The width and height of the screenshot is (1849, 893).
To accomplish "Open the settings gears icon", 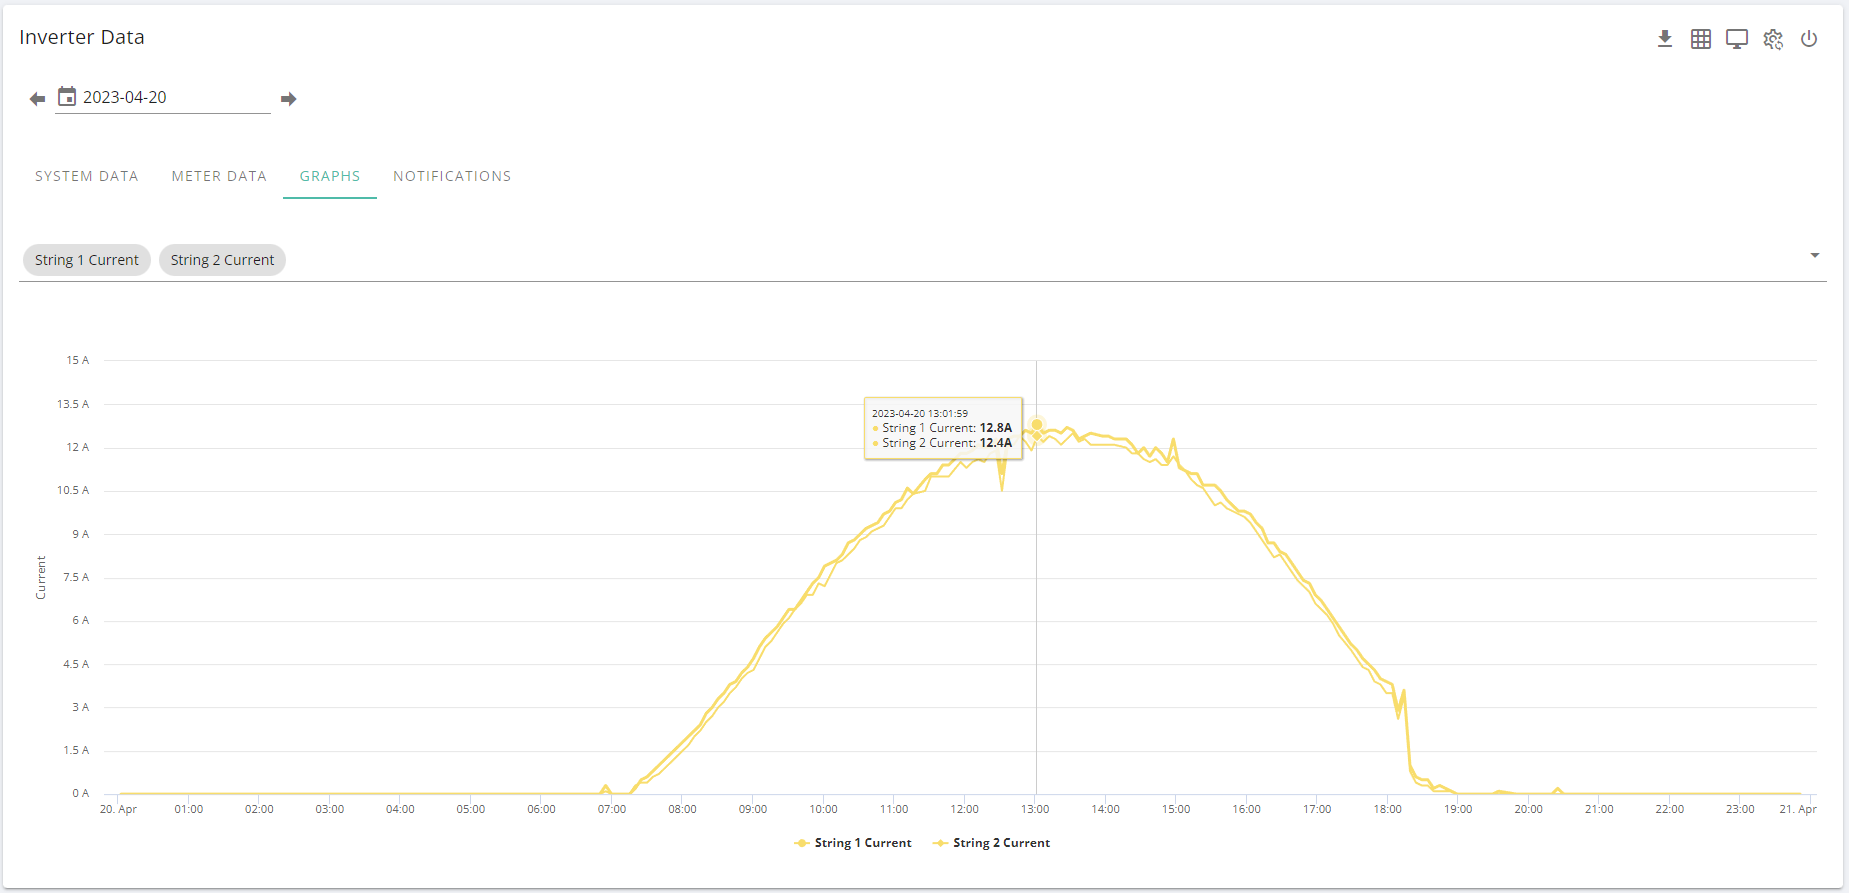I will tap(1773, 39).
